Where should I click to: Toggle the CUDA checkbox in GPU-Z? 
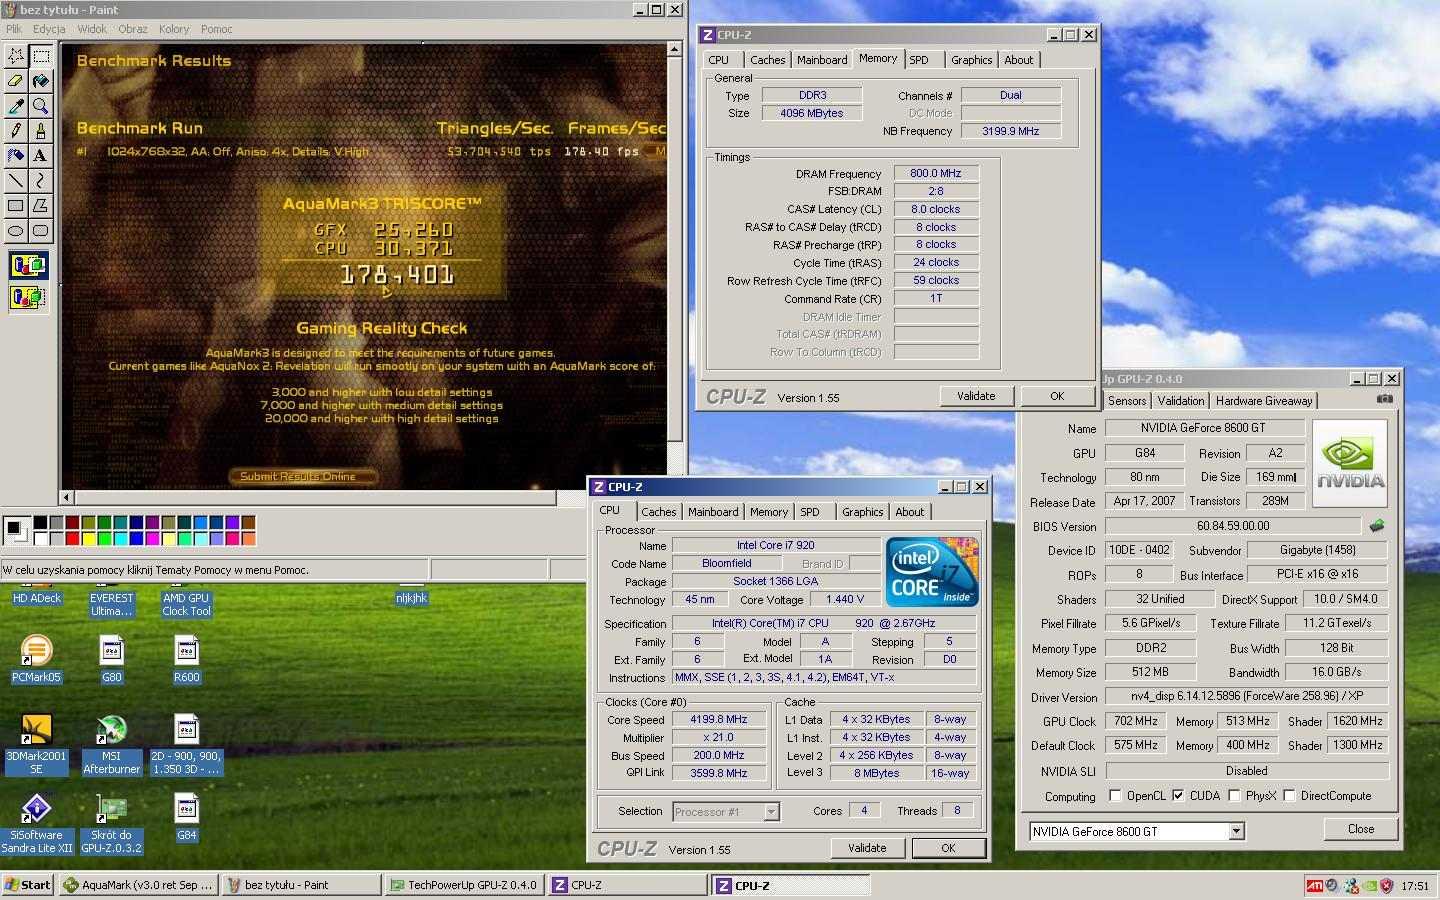(x=1178, y=796)
